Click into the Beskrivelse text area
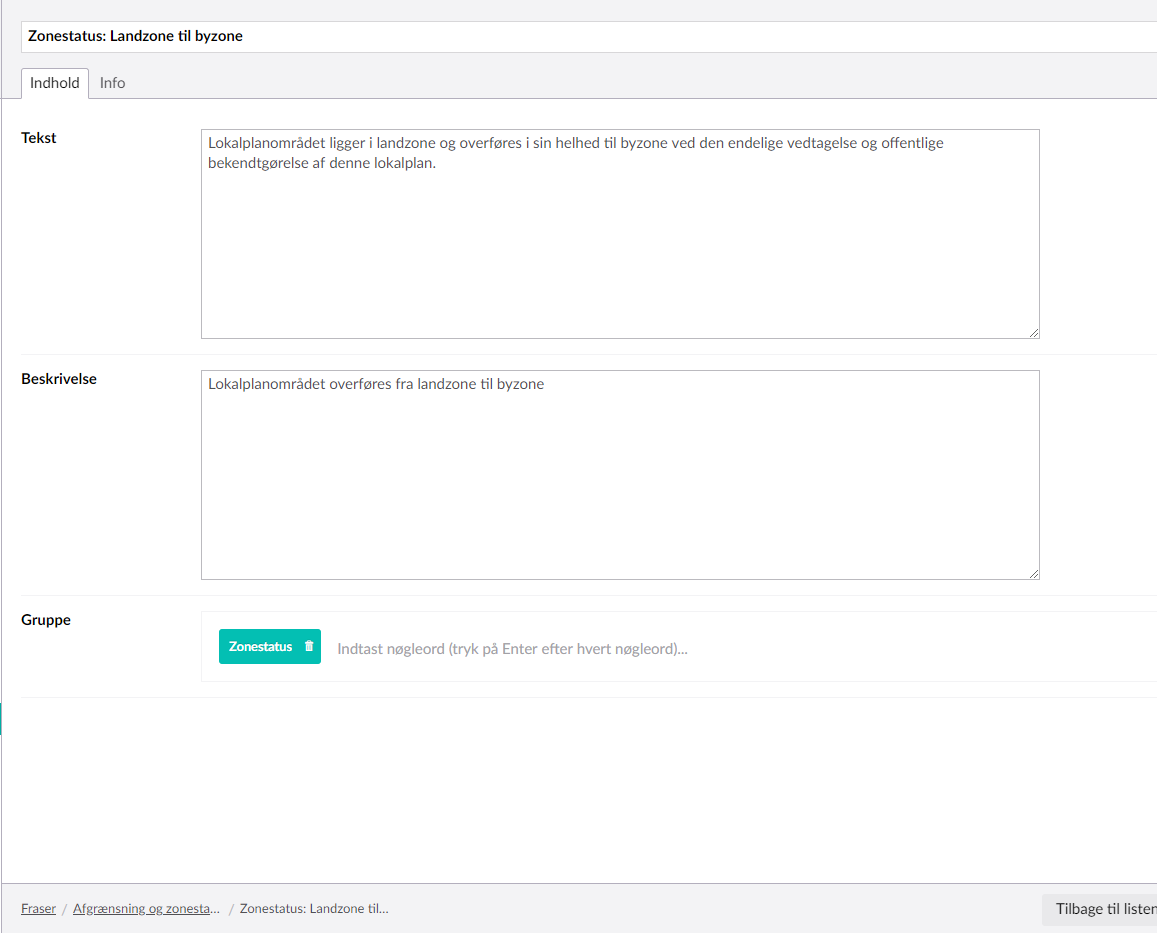Viewport: 1157px width, 933px height. tap(620, 480)
